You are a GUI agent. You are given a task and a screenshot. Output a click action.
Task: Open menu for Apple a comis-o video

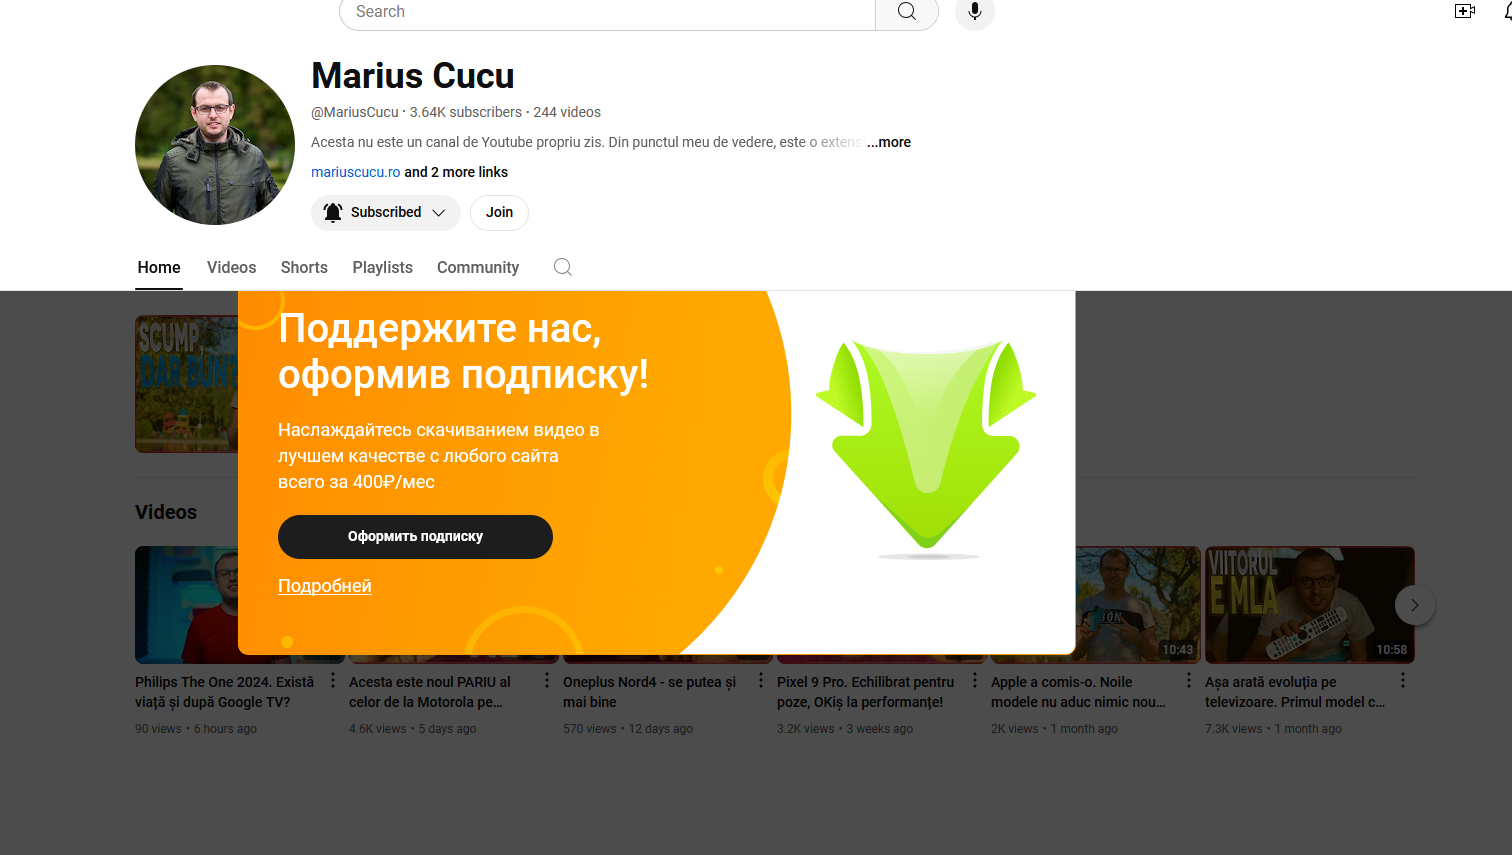pos(1189,680)
